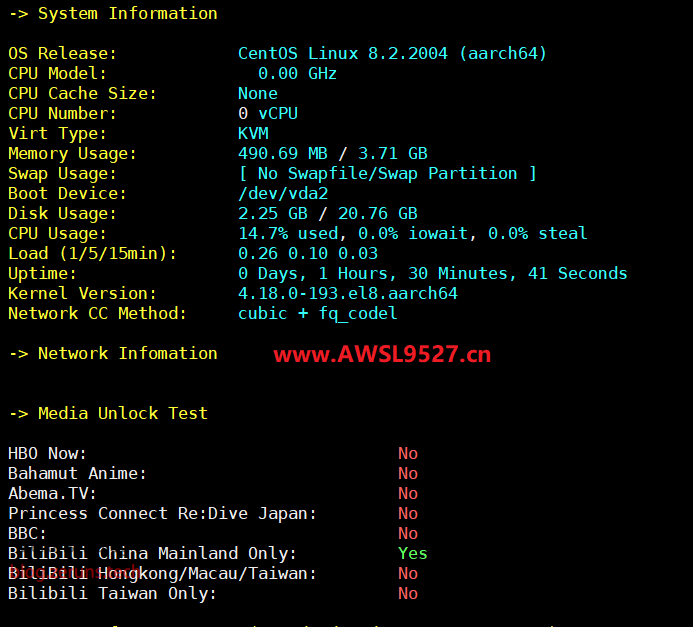The width and height of the screenshot is (693, 627).
Task: Click the uptime value text
Action: (x=432, y=274)
